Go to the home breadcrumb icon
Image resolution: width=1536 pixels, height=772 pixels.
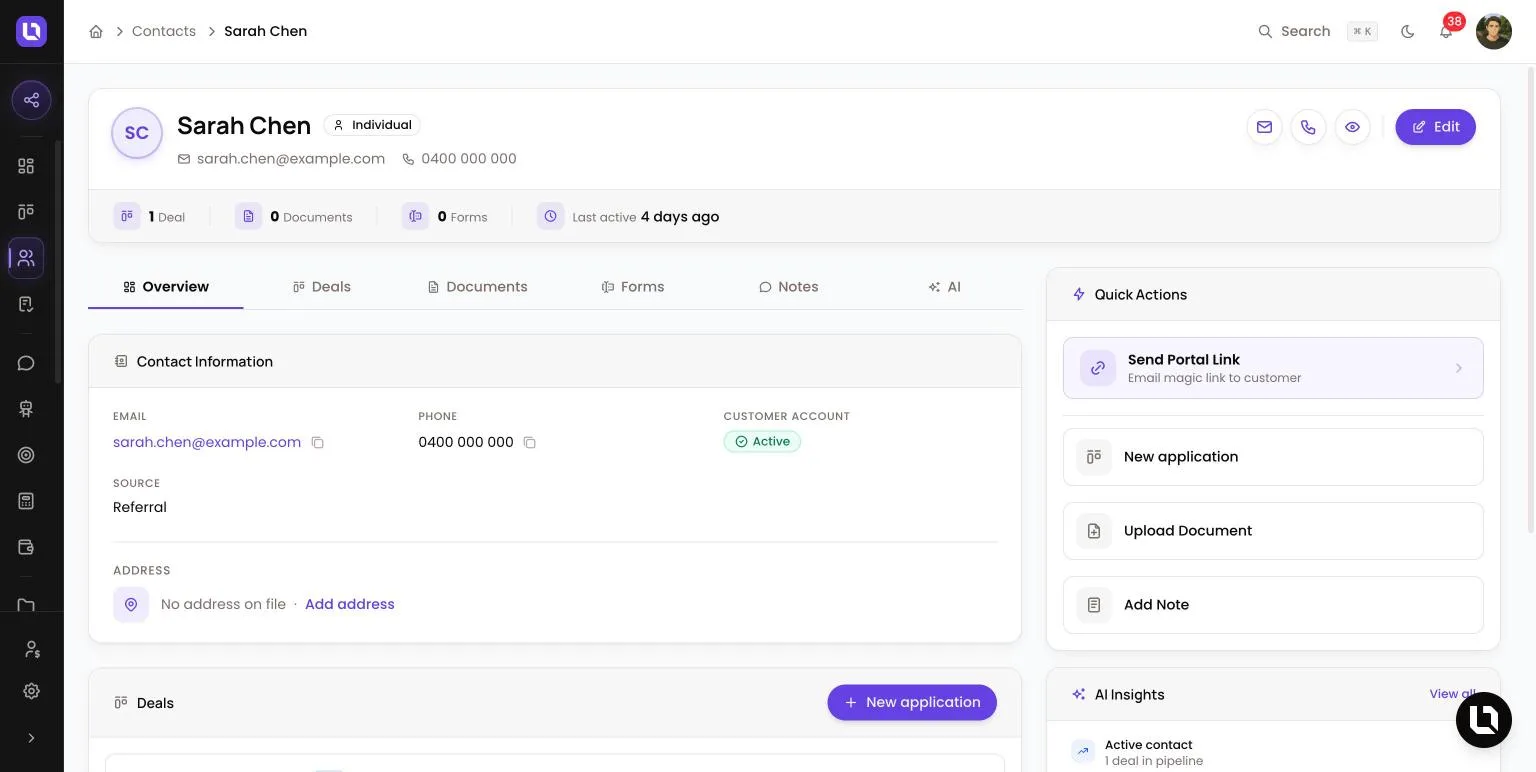(96, 31)
